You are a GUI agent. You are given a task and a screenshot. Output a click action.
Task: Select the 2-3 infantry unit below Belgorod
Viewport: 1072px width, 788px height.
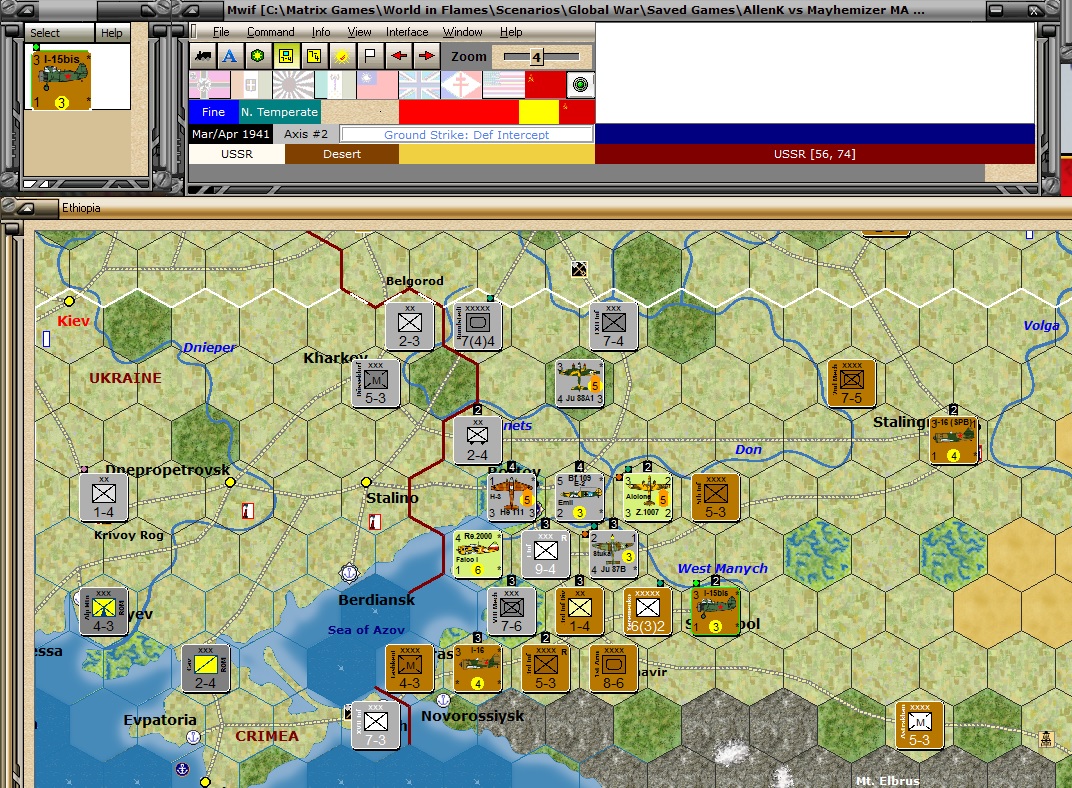pos(410,326)
